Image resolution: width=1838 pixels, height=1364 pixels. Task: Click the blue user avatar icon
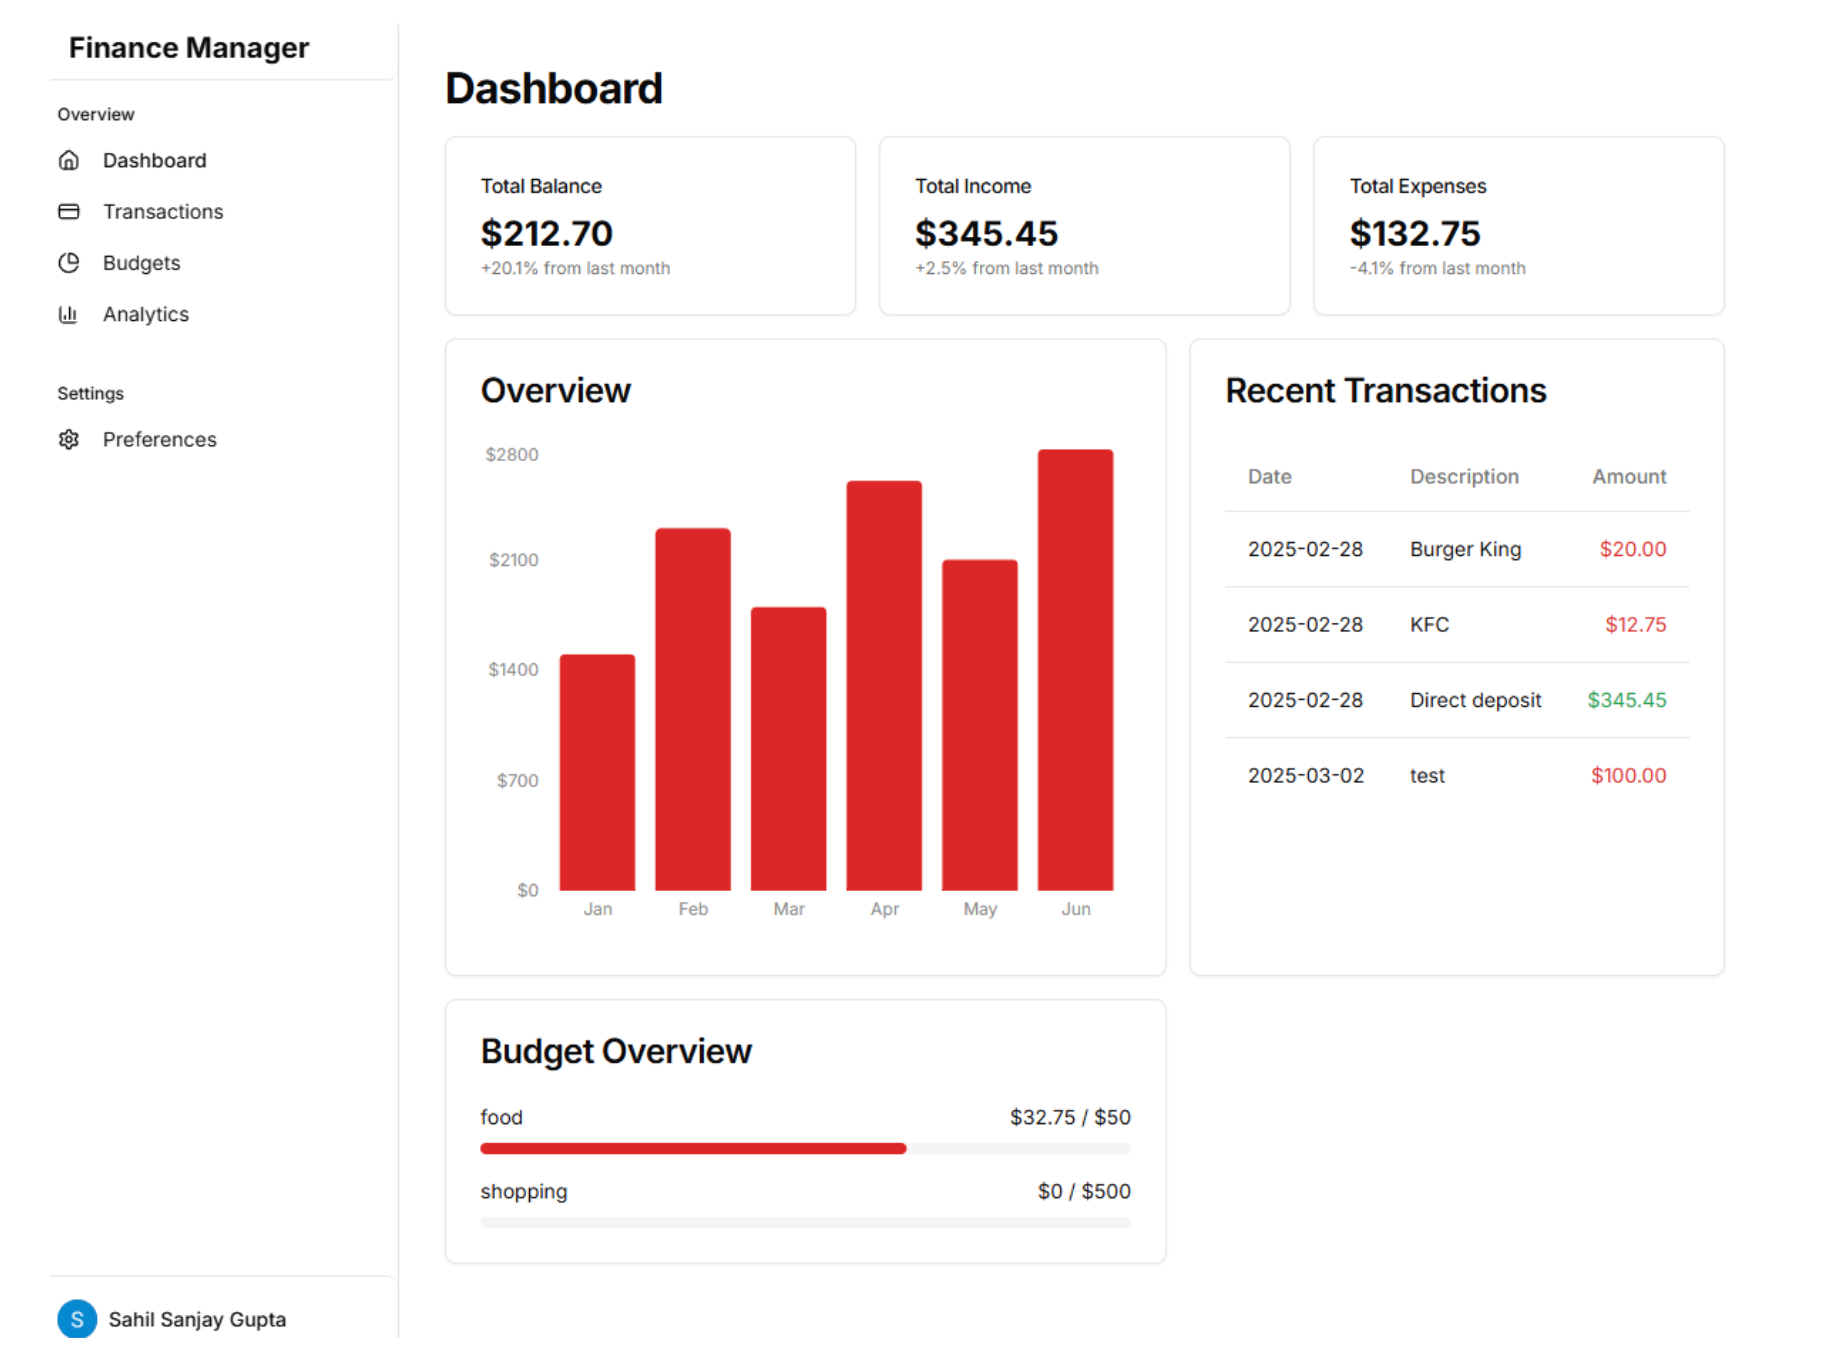point(77,1319)
